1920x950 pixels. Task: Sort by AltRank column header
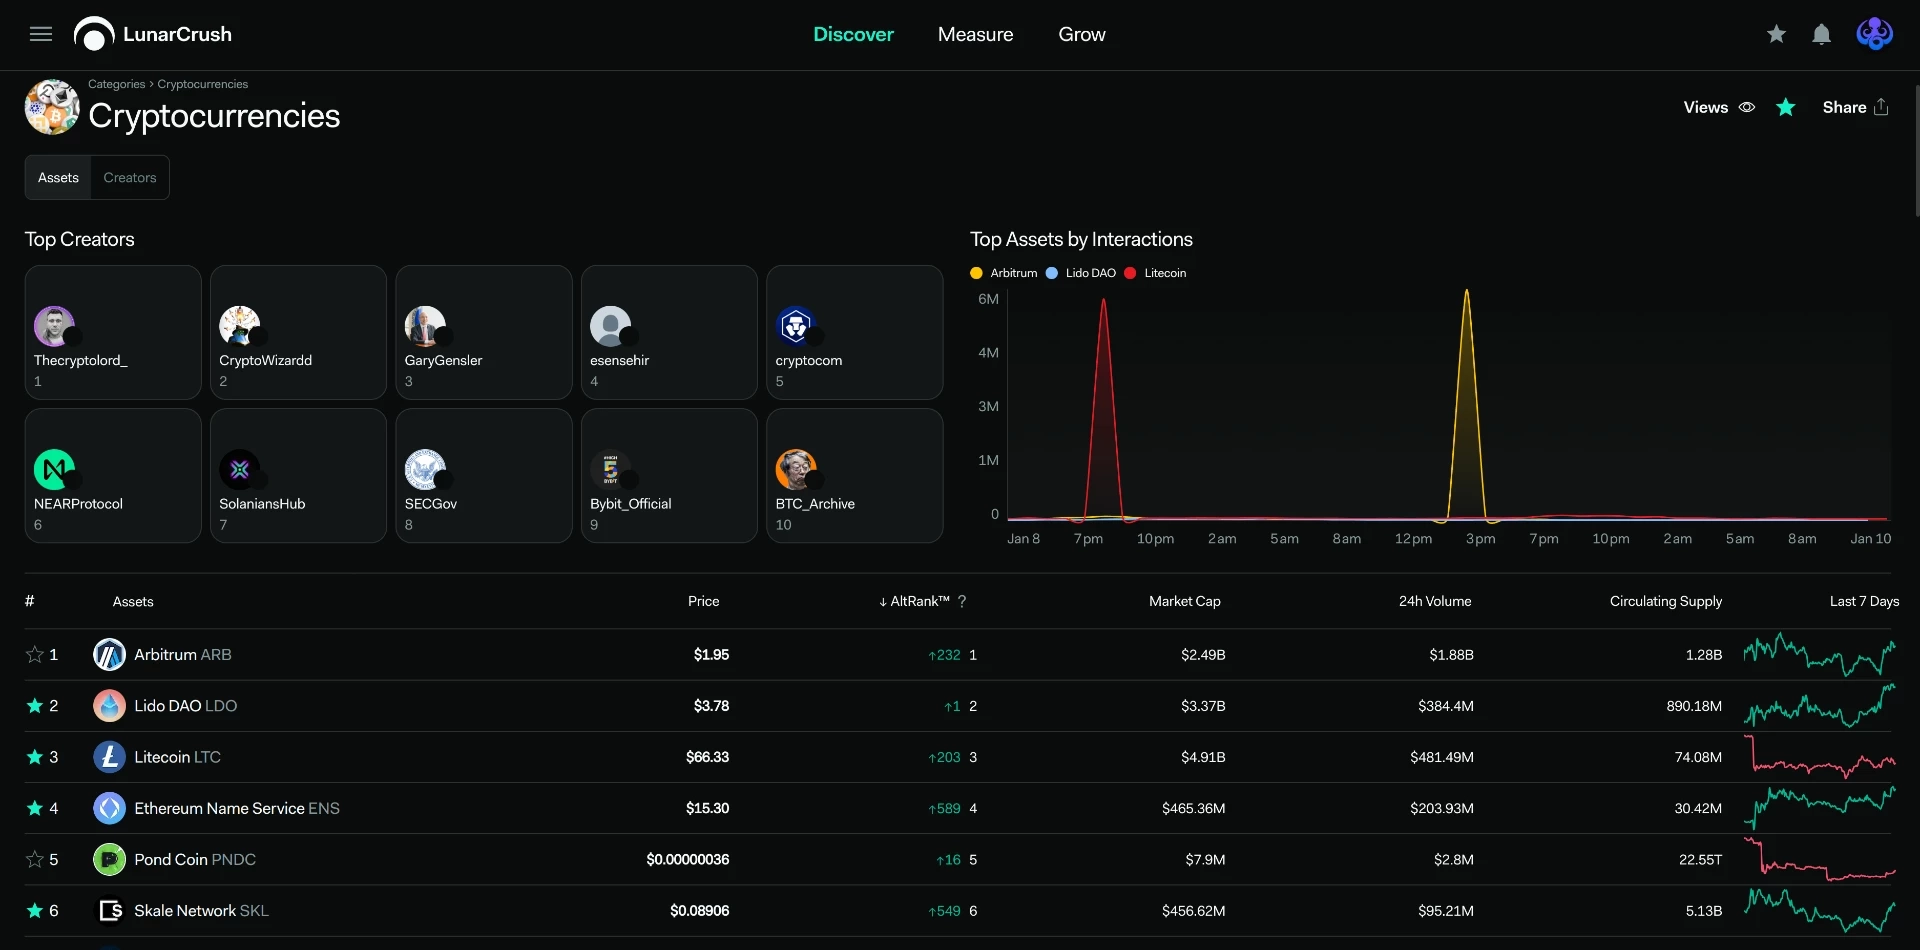(x=914, y=601)
